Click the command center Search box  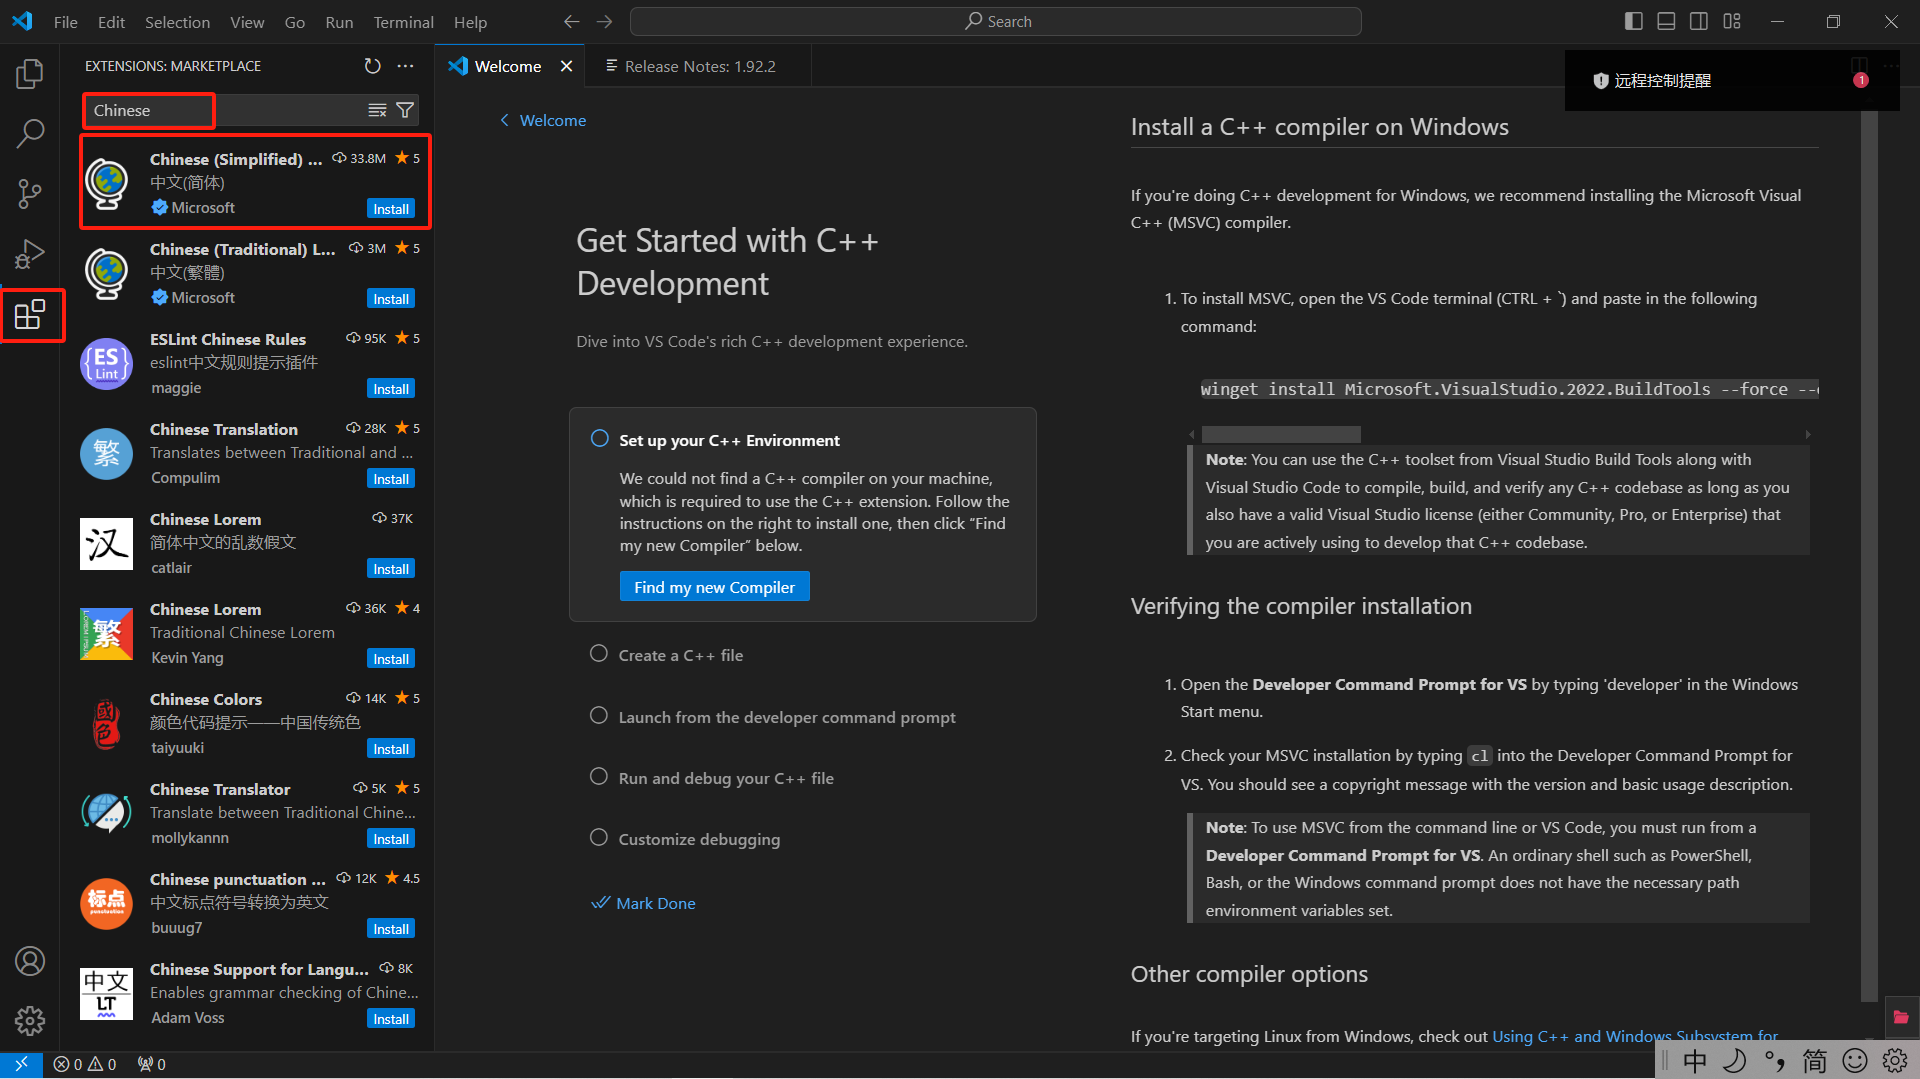tap(995, 22)
